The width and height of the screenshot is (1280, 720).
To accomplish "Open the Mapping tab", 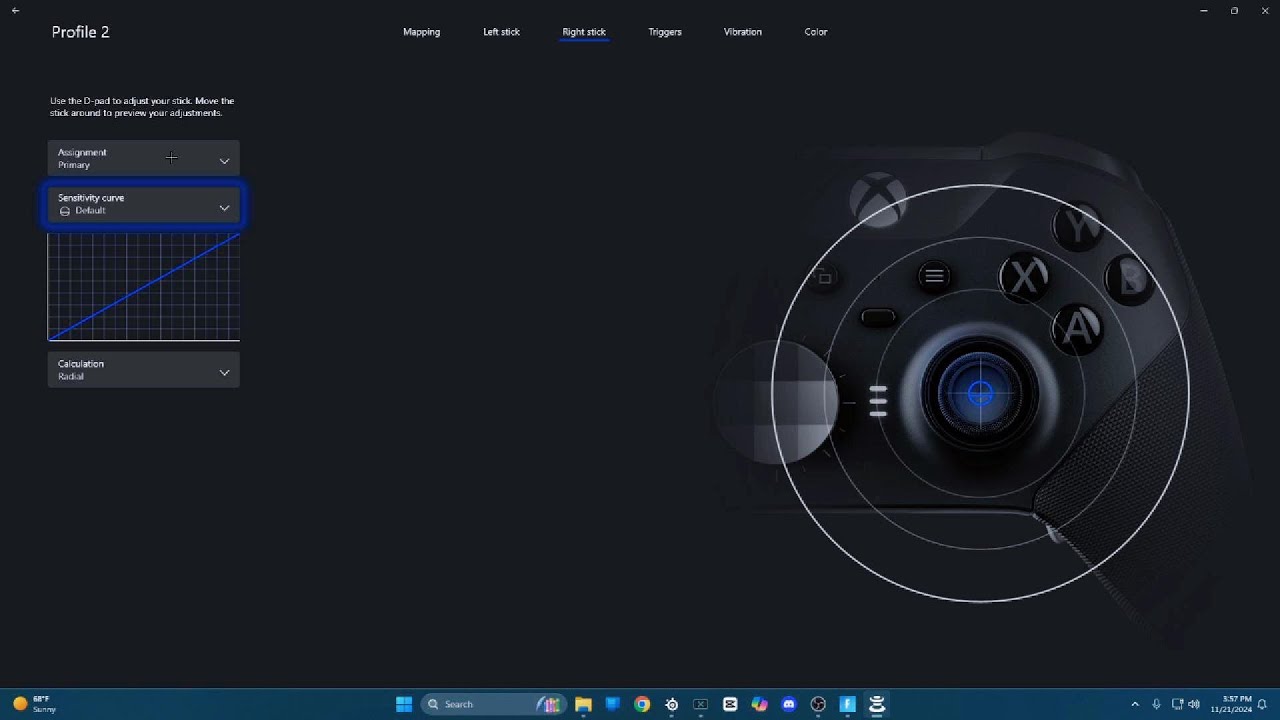I will click(x=421, y=32).
